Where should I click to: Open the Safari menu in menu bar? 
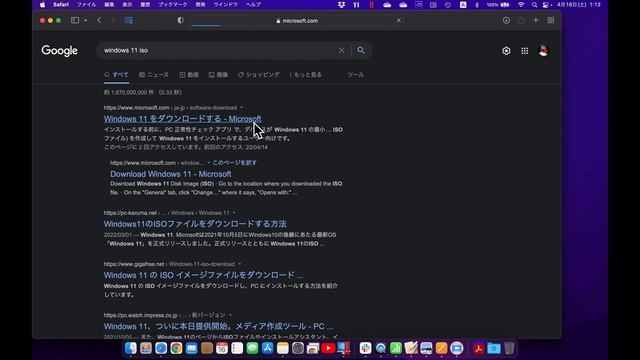coord(61,4)
